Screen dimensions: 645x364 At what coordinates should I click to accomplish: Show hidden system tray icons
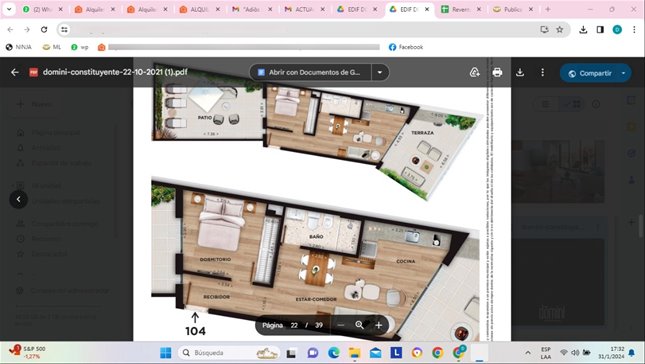click(528, 352)
